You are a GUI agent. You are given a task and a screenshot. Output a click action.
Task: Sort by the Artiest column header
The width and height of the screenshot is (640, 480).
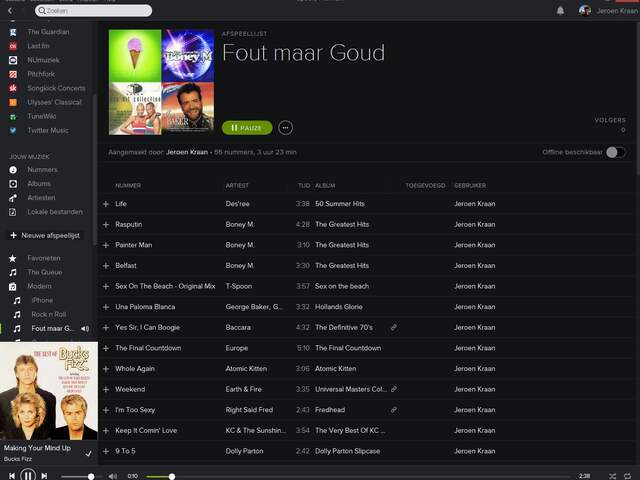[237, 185]
